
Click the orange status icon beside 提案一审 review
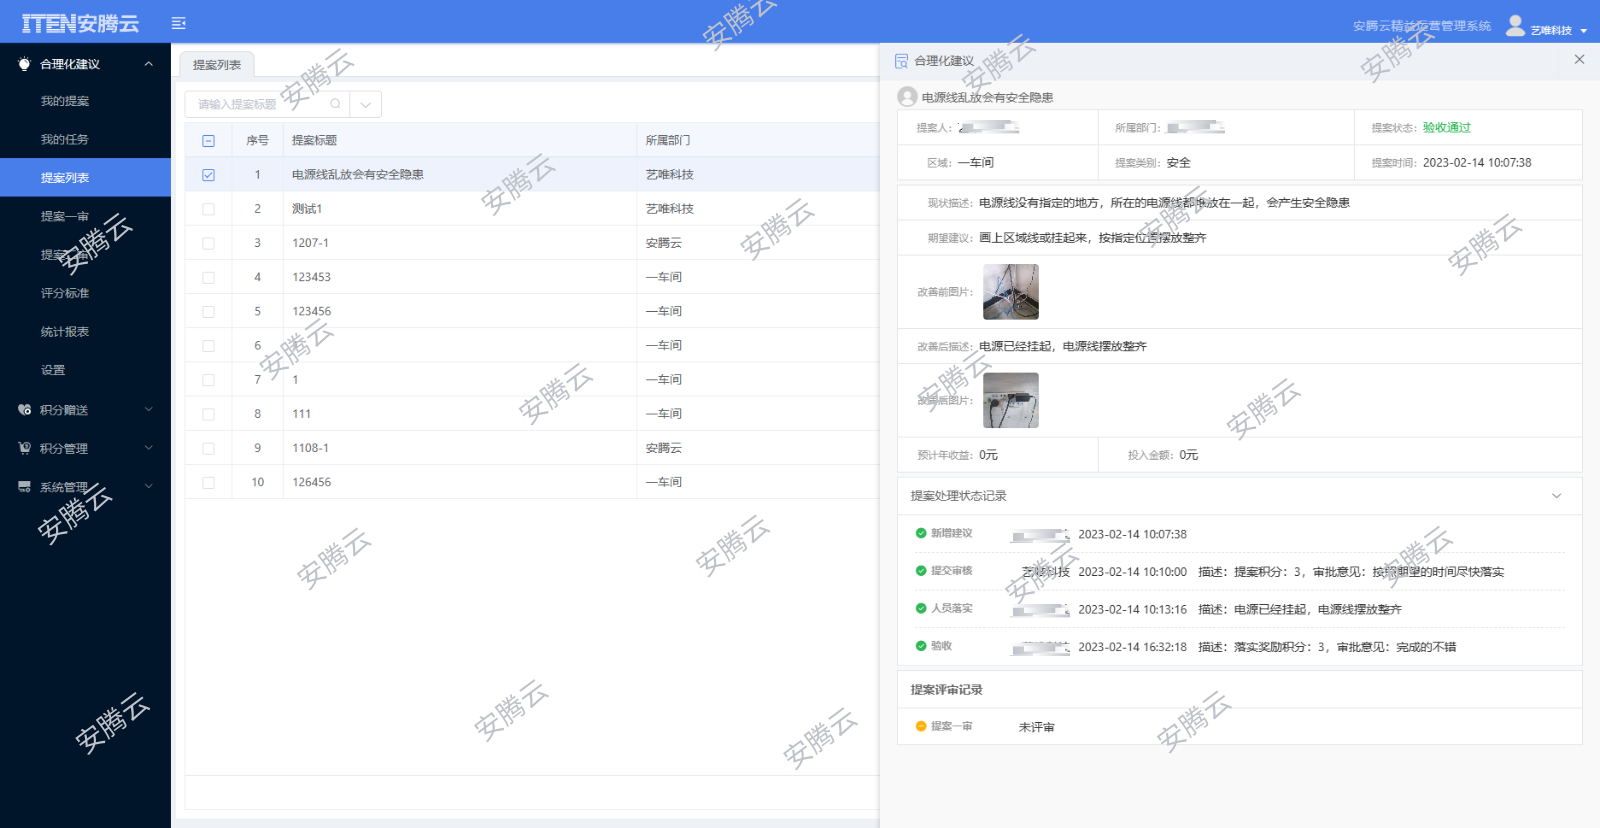[921, 726]
